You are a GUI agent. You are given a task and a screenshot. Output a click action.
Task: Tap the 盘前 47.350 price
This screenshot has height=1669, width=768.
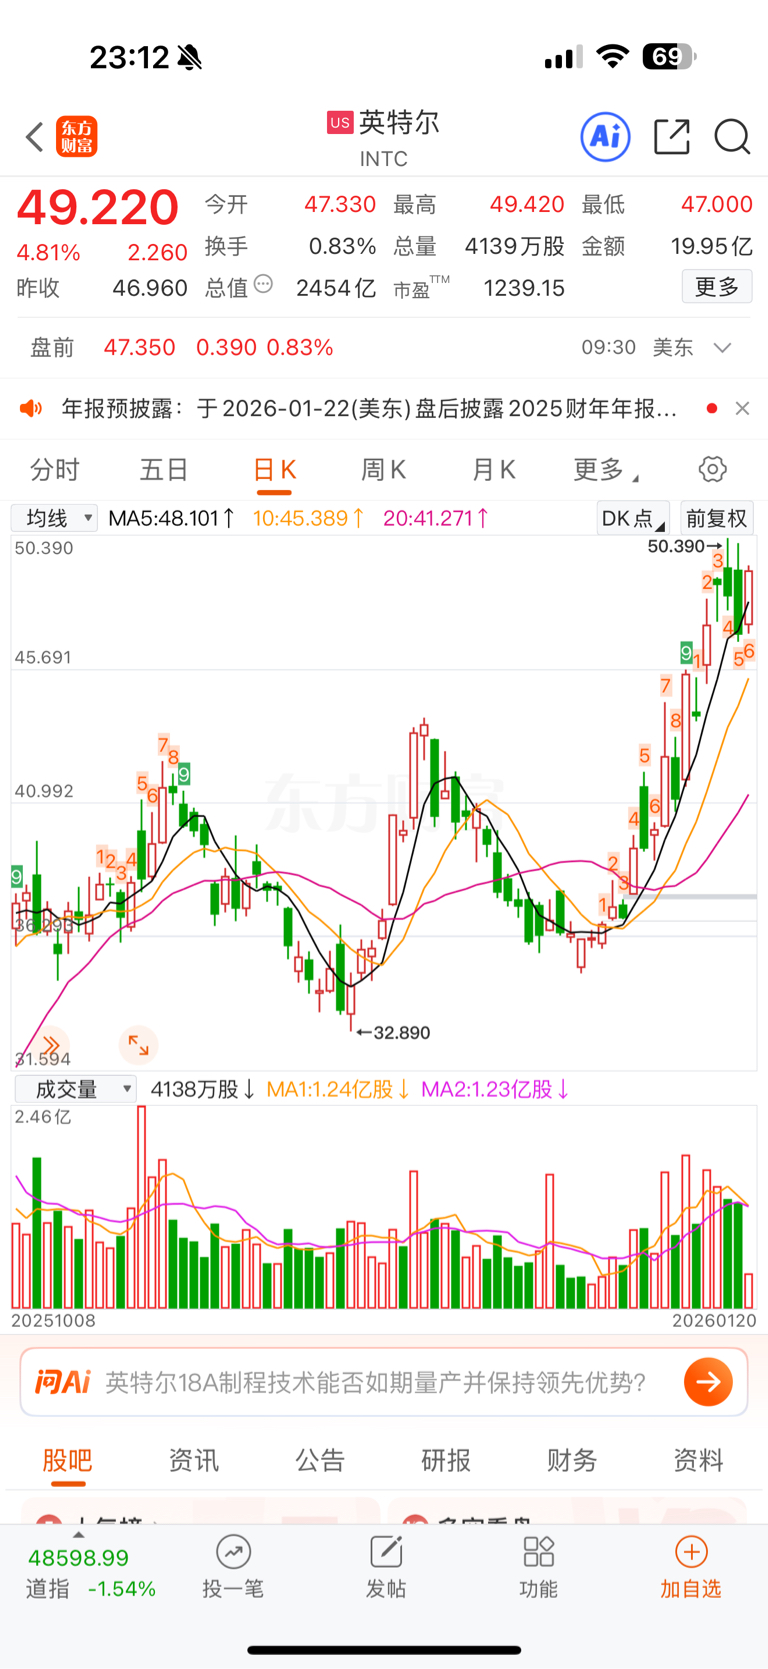point(139,347)
